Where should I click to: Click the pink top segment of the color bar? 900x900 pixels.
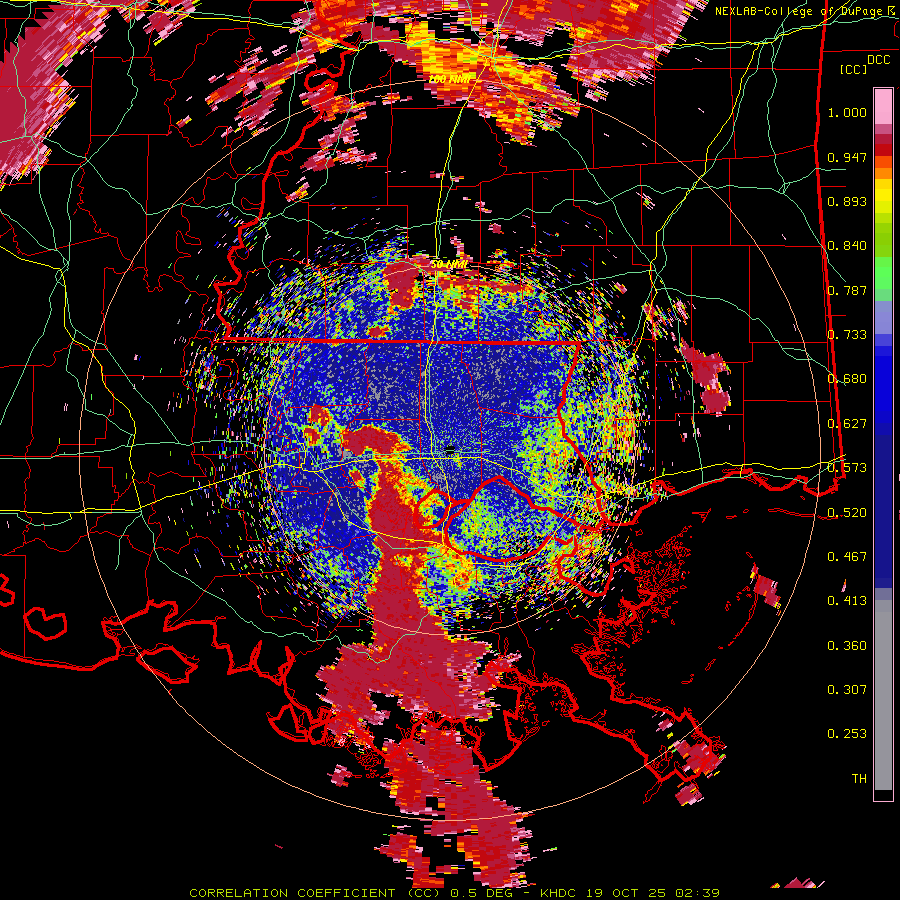pos(883,107)
